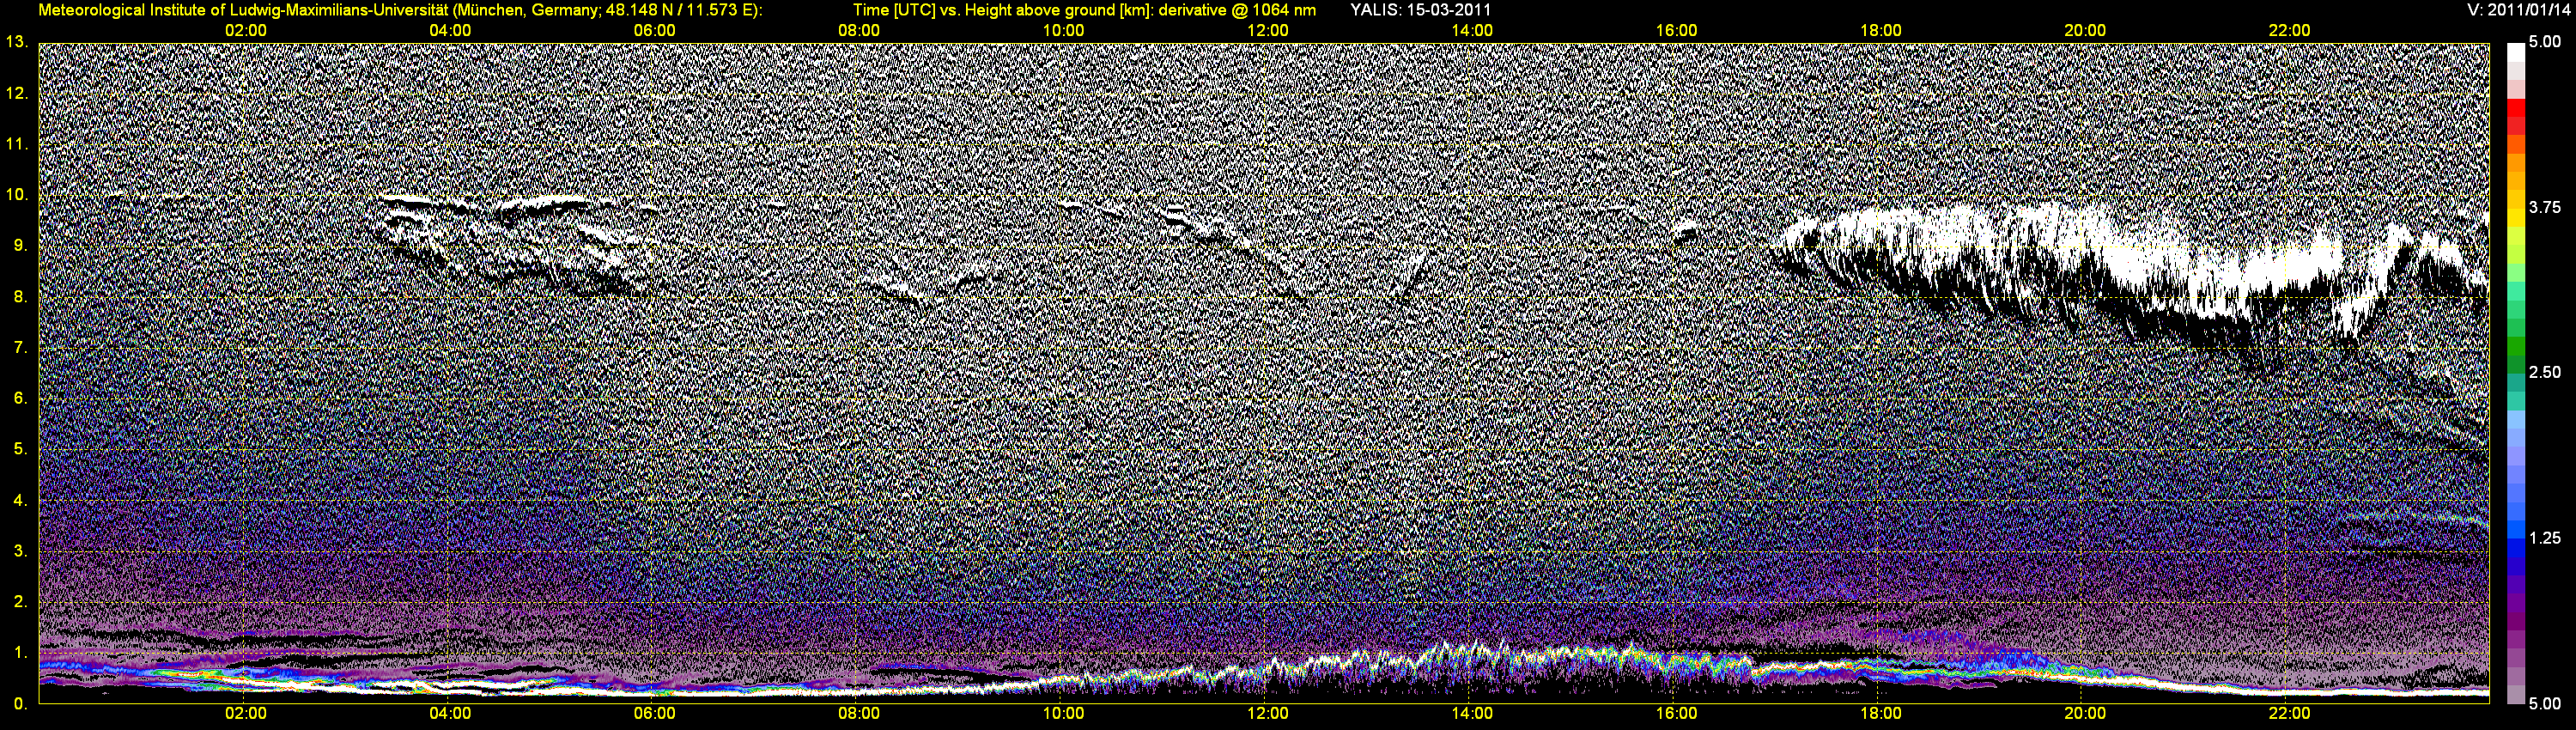This screenshot has width=2576, height=730.
Task: Click the 12 km height axis label
Action: (x=17, y=93)
